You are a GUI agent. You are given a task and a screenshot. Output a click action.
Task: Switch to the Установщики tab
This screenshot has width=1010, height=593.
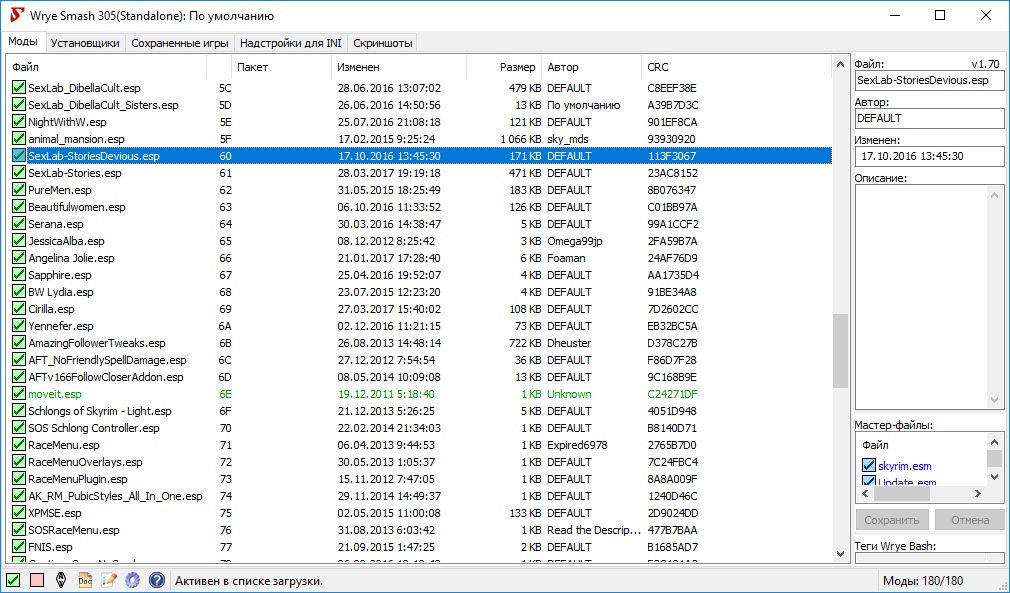(85, 43)
